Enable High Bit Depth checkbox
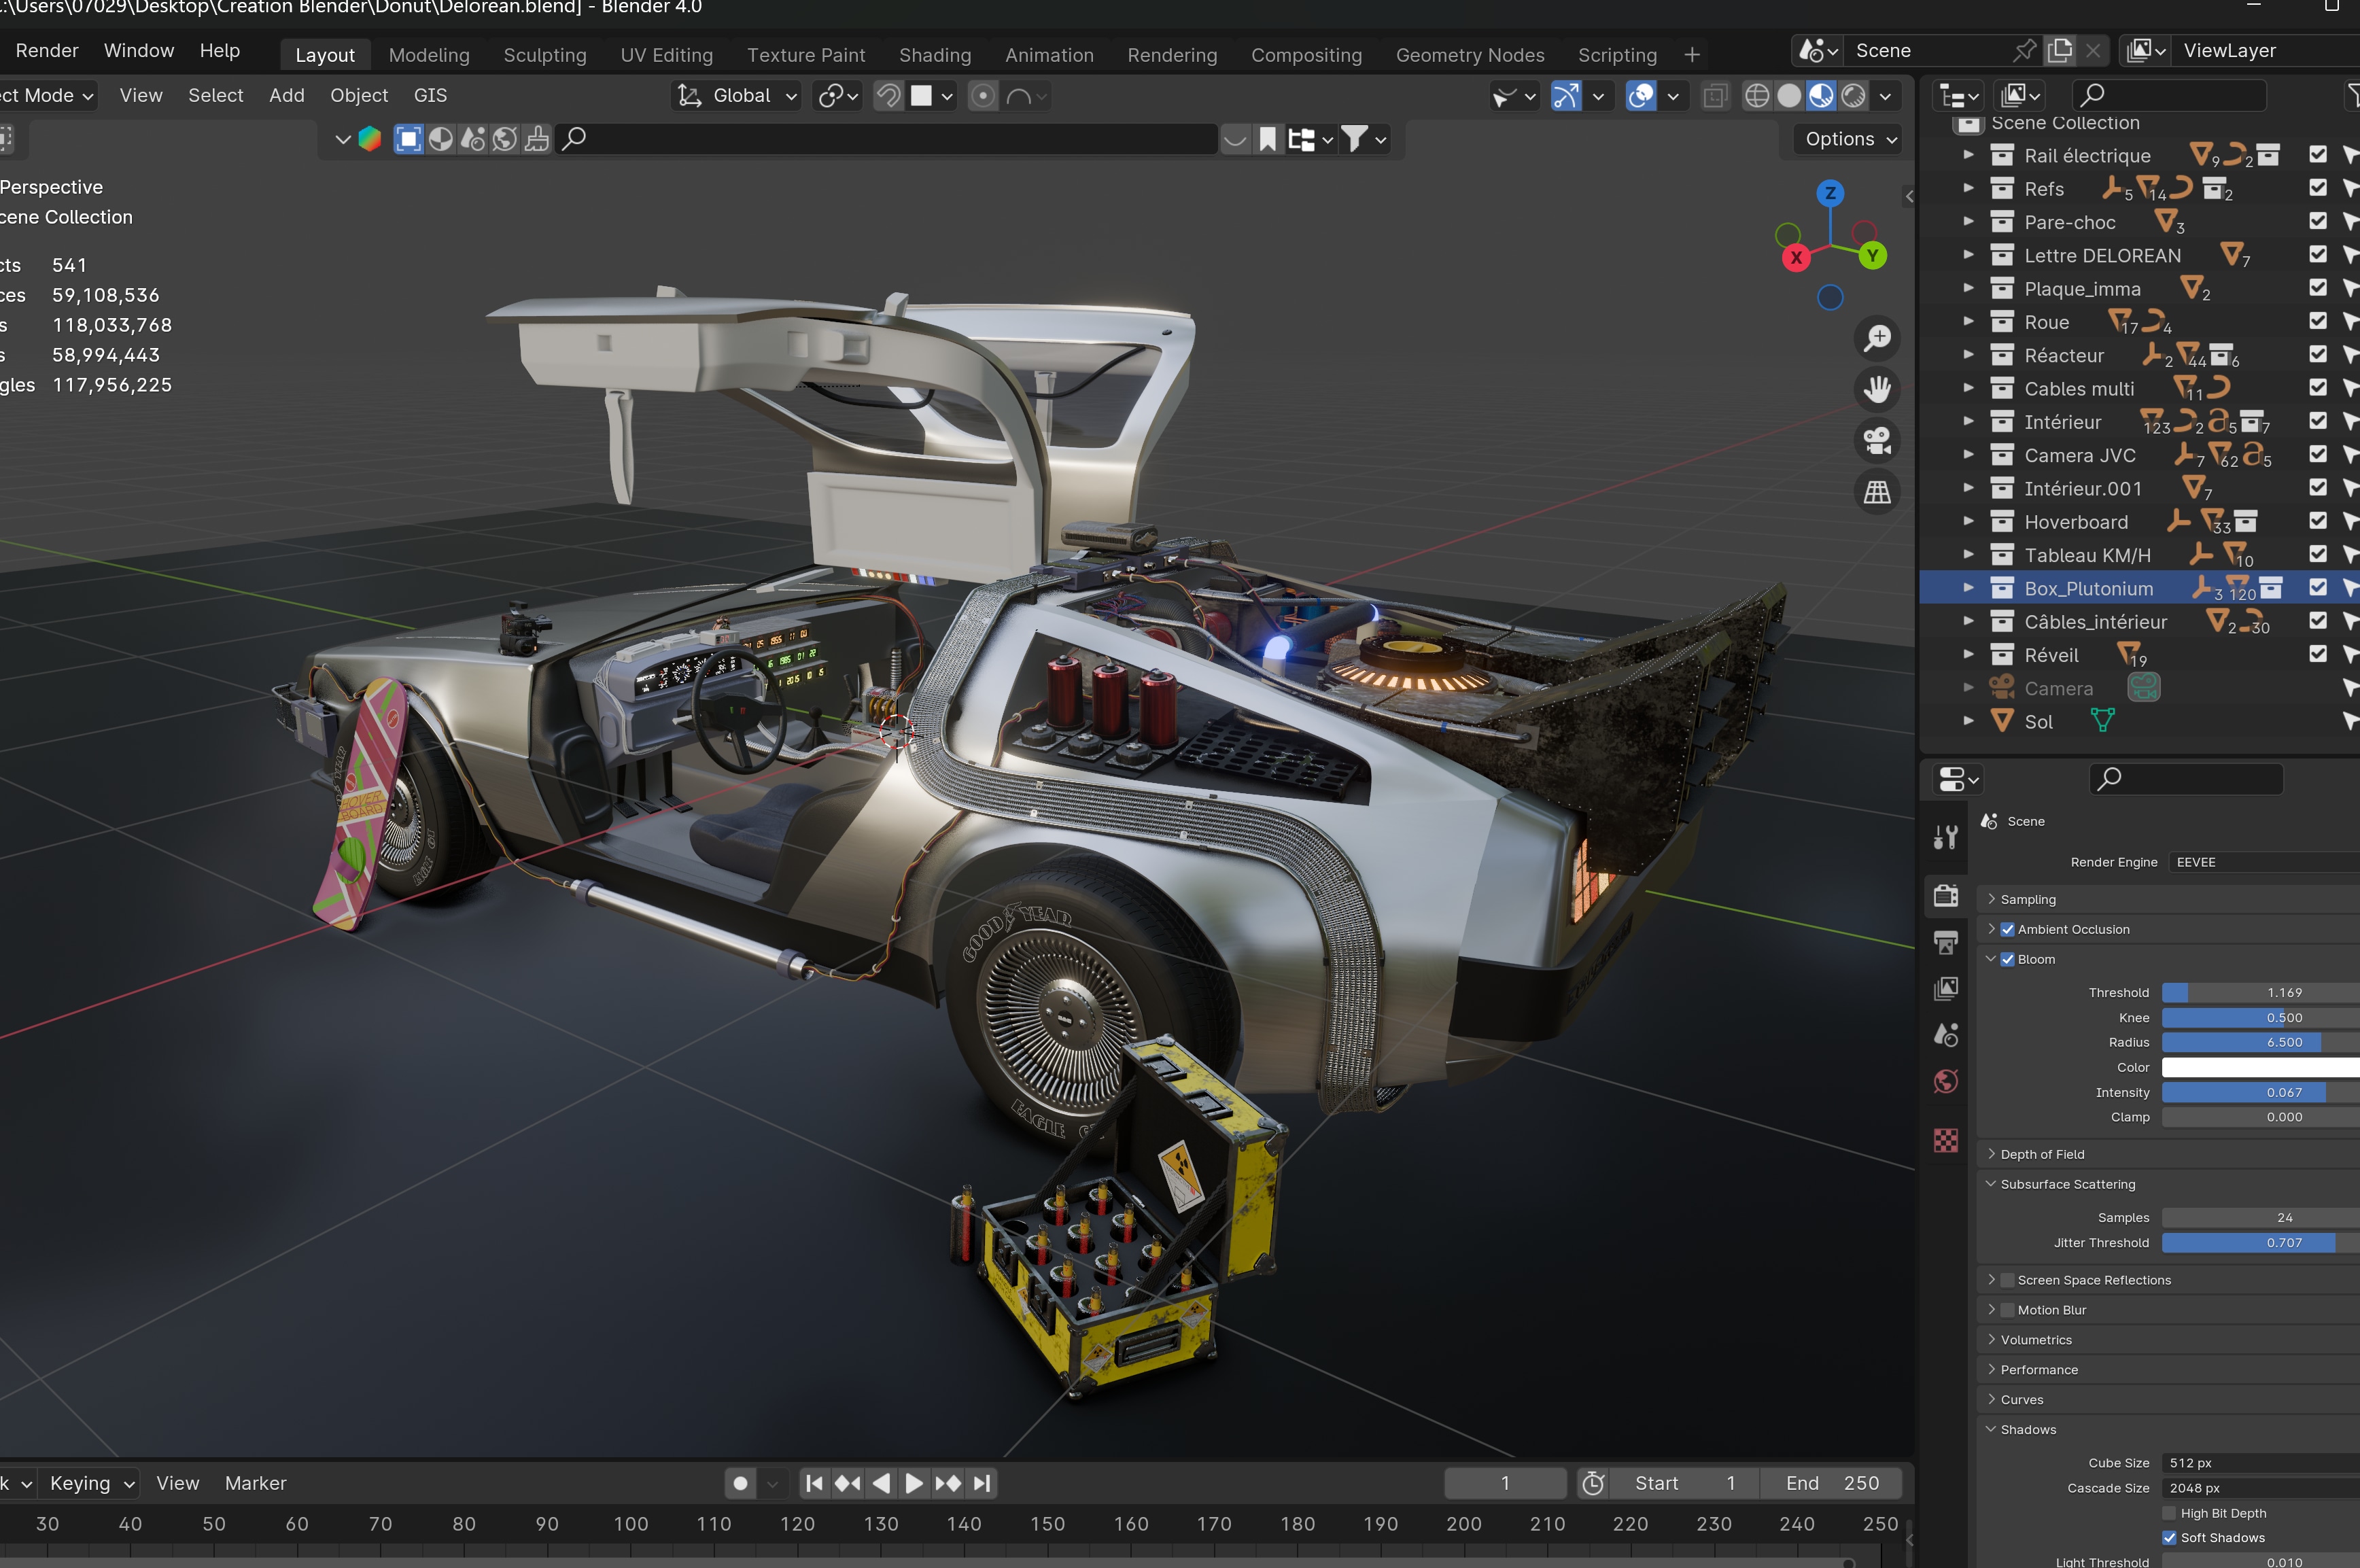The height and width of the screenshot is (1568, 2360). coord(2169,1513)
